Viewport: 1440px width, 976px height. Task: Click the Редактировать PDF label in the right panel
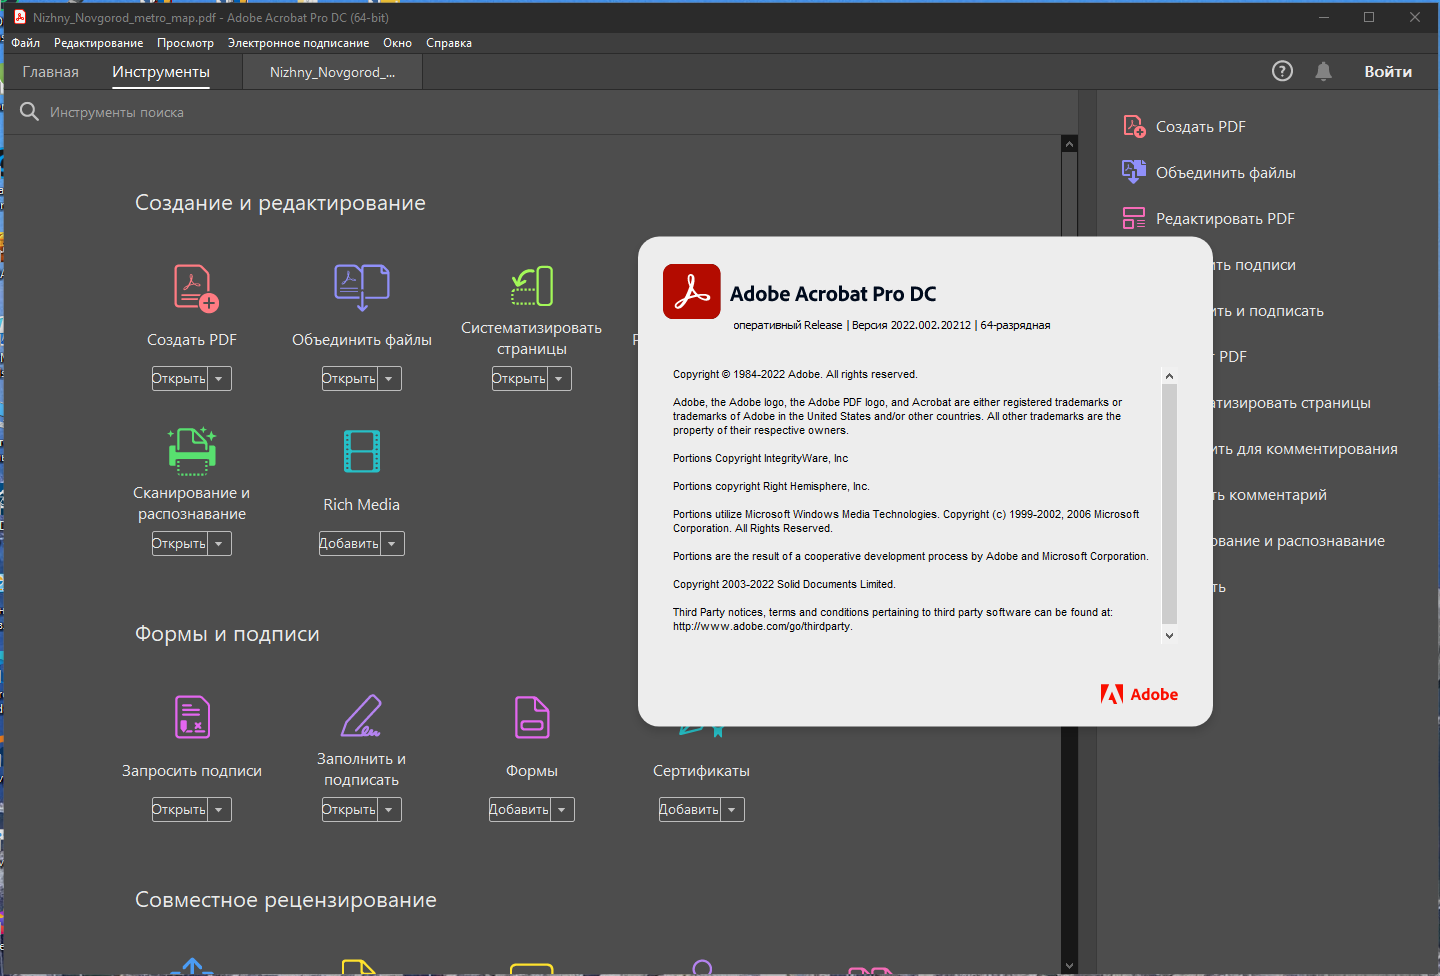coord(1225,219)
